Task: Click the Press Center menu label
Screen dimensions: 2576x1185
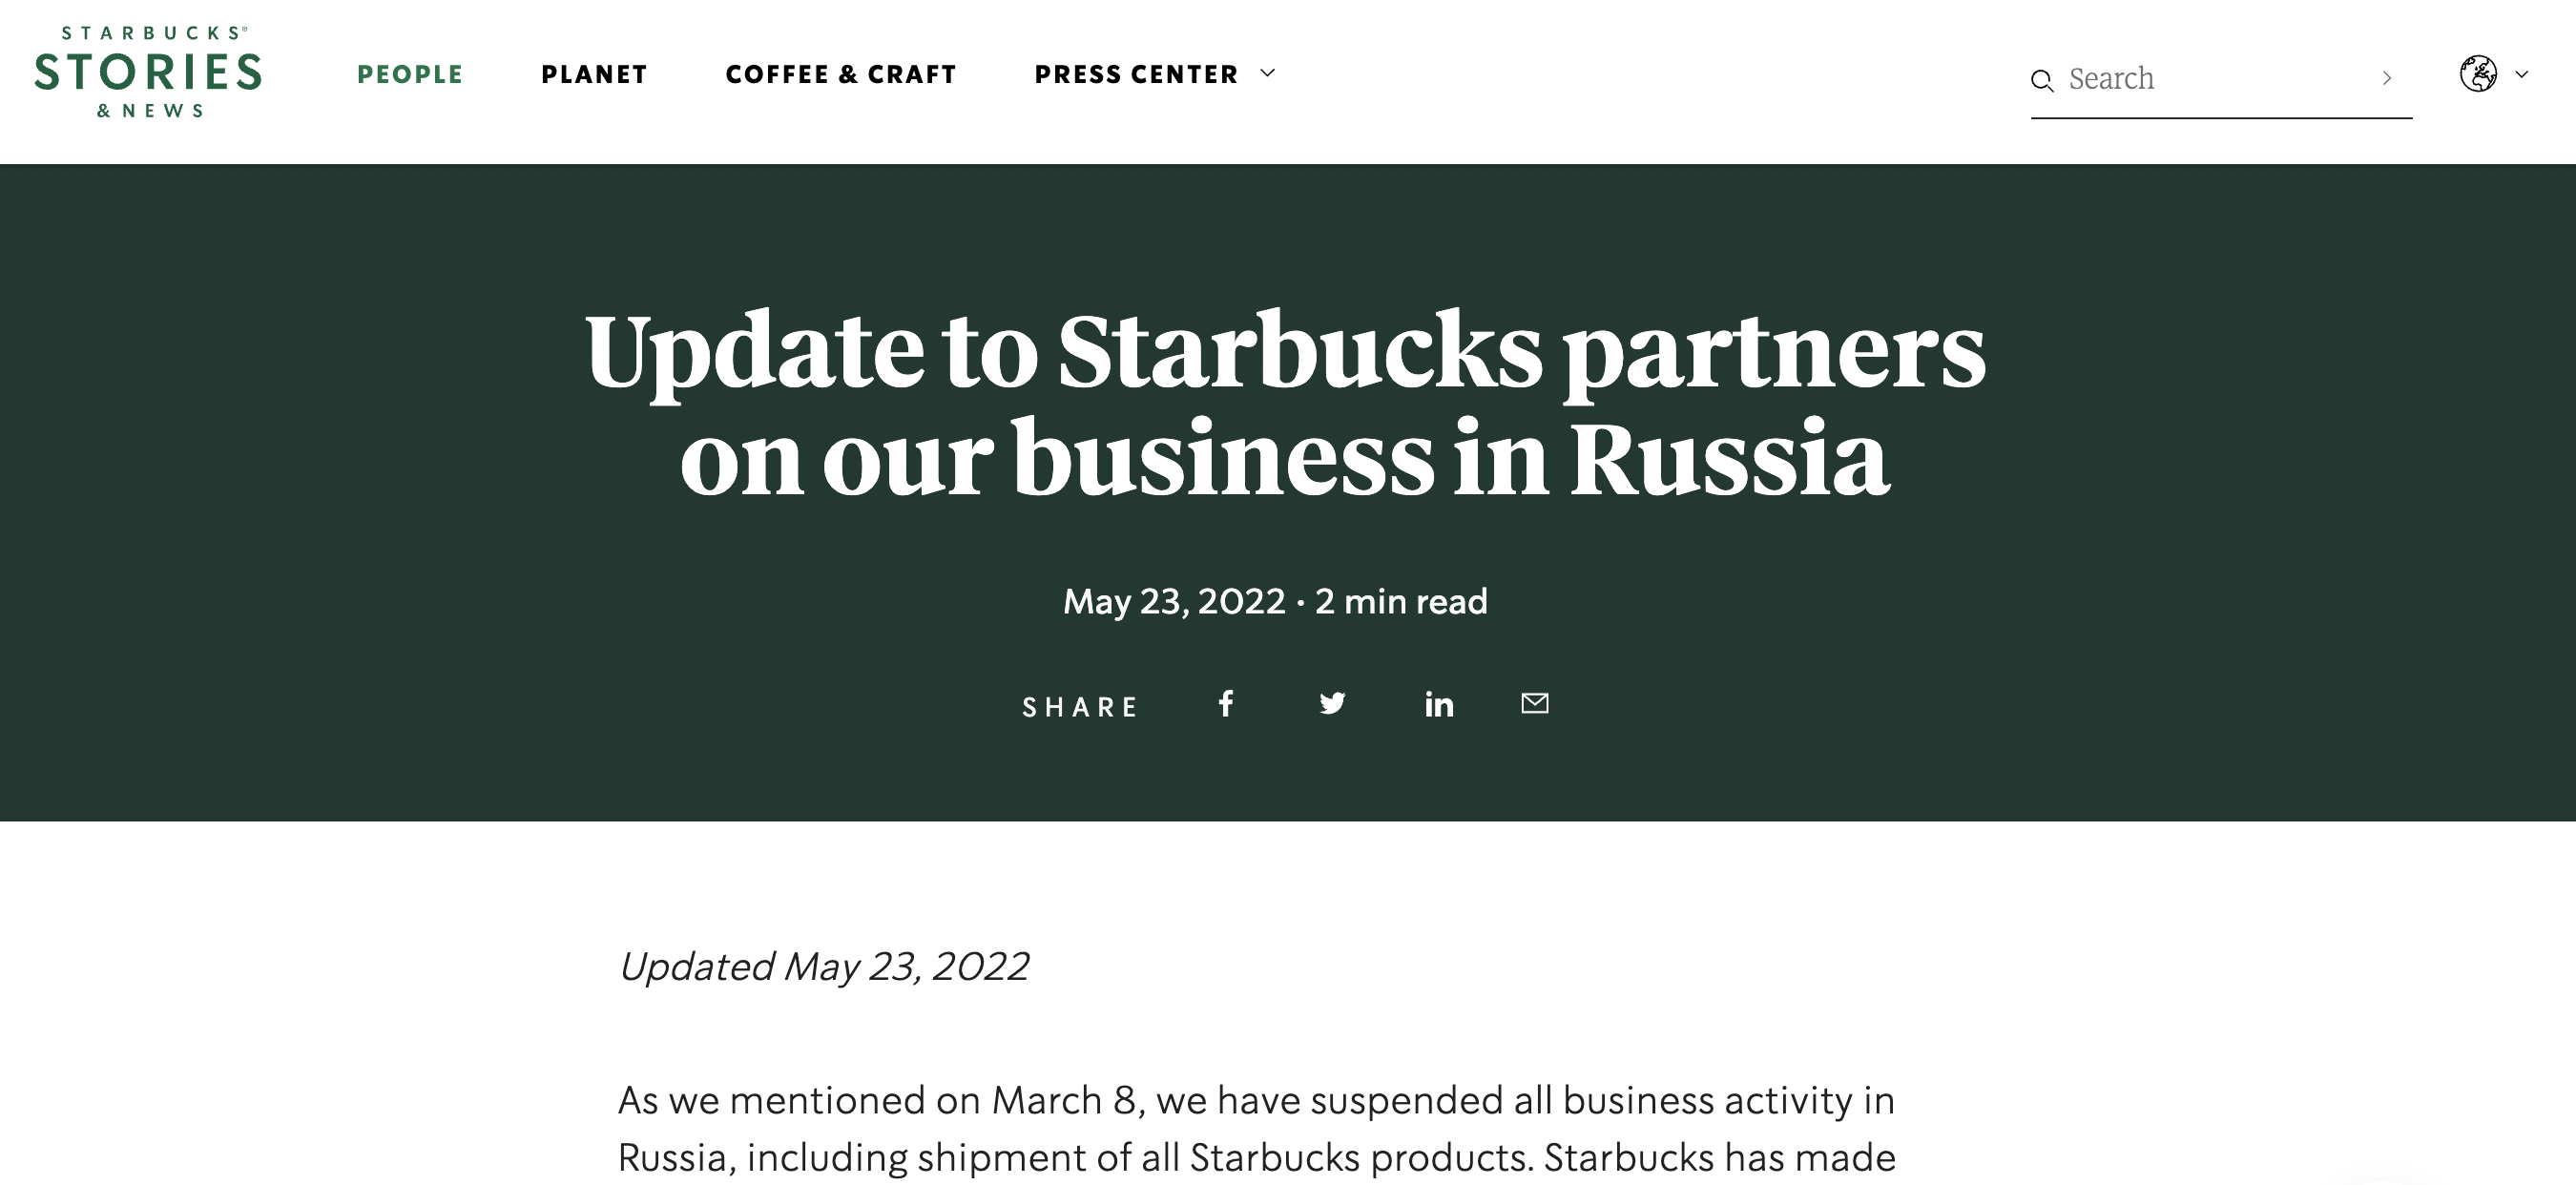Action: [1136, 75]
